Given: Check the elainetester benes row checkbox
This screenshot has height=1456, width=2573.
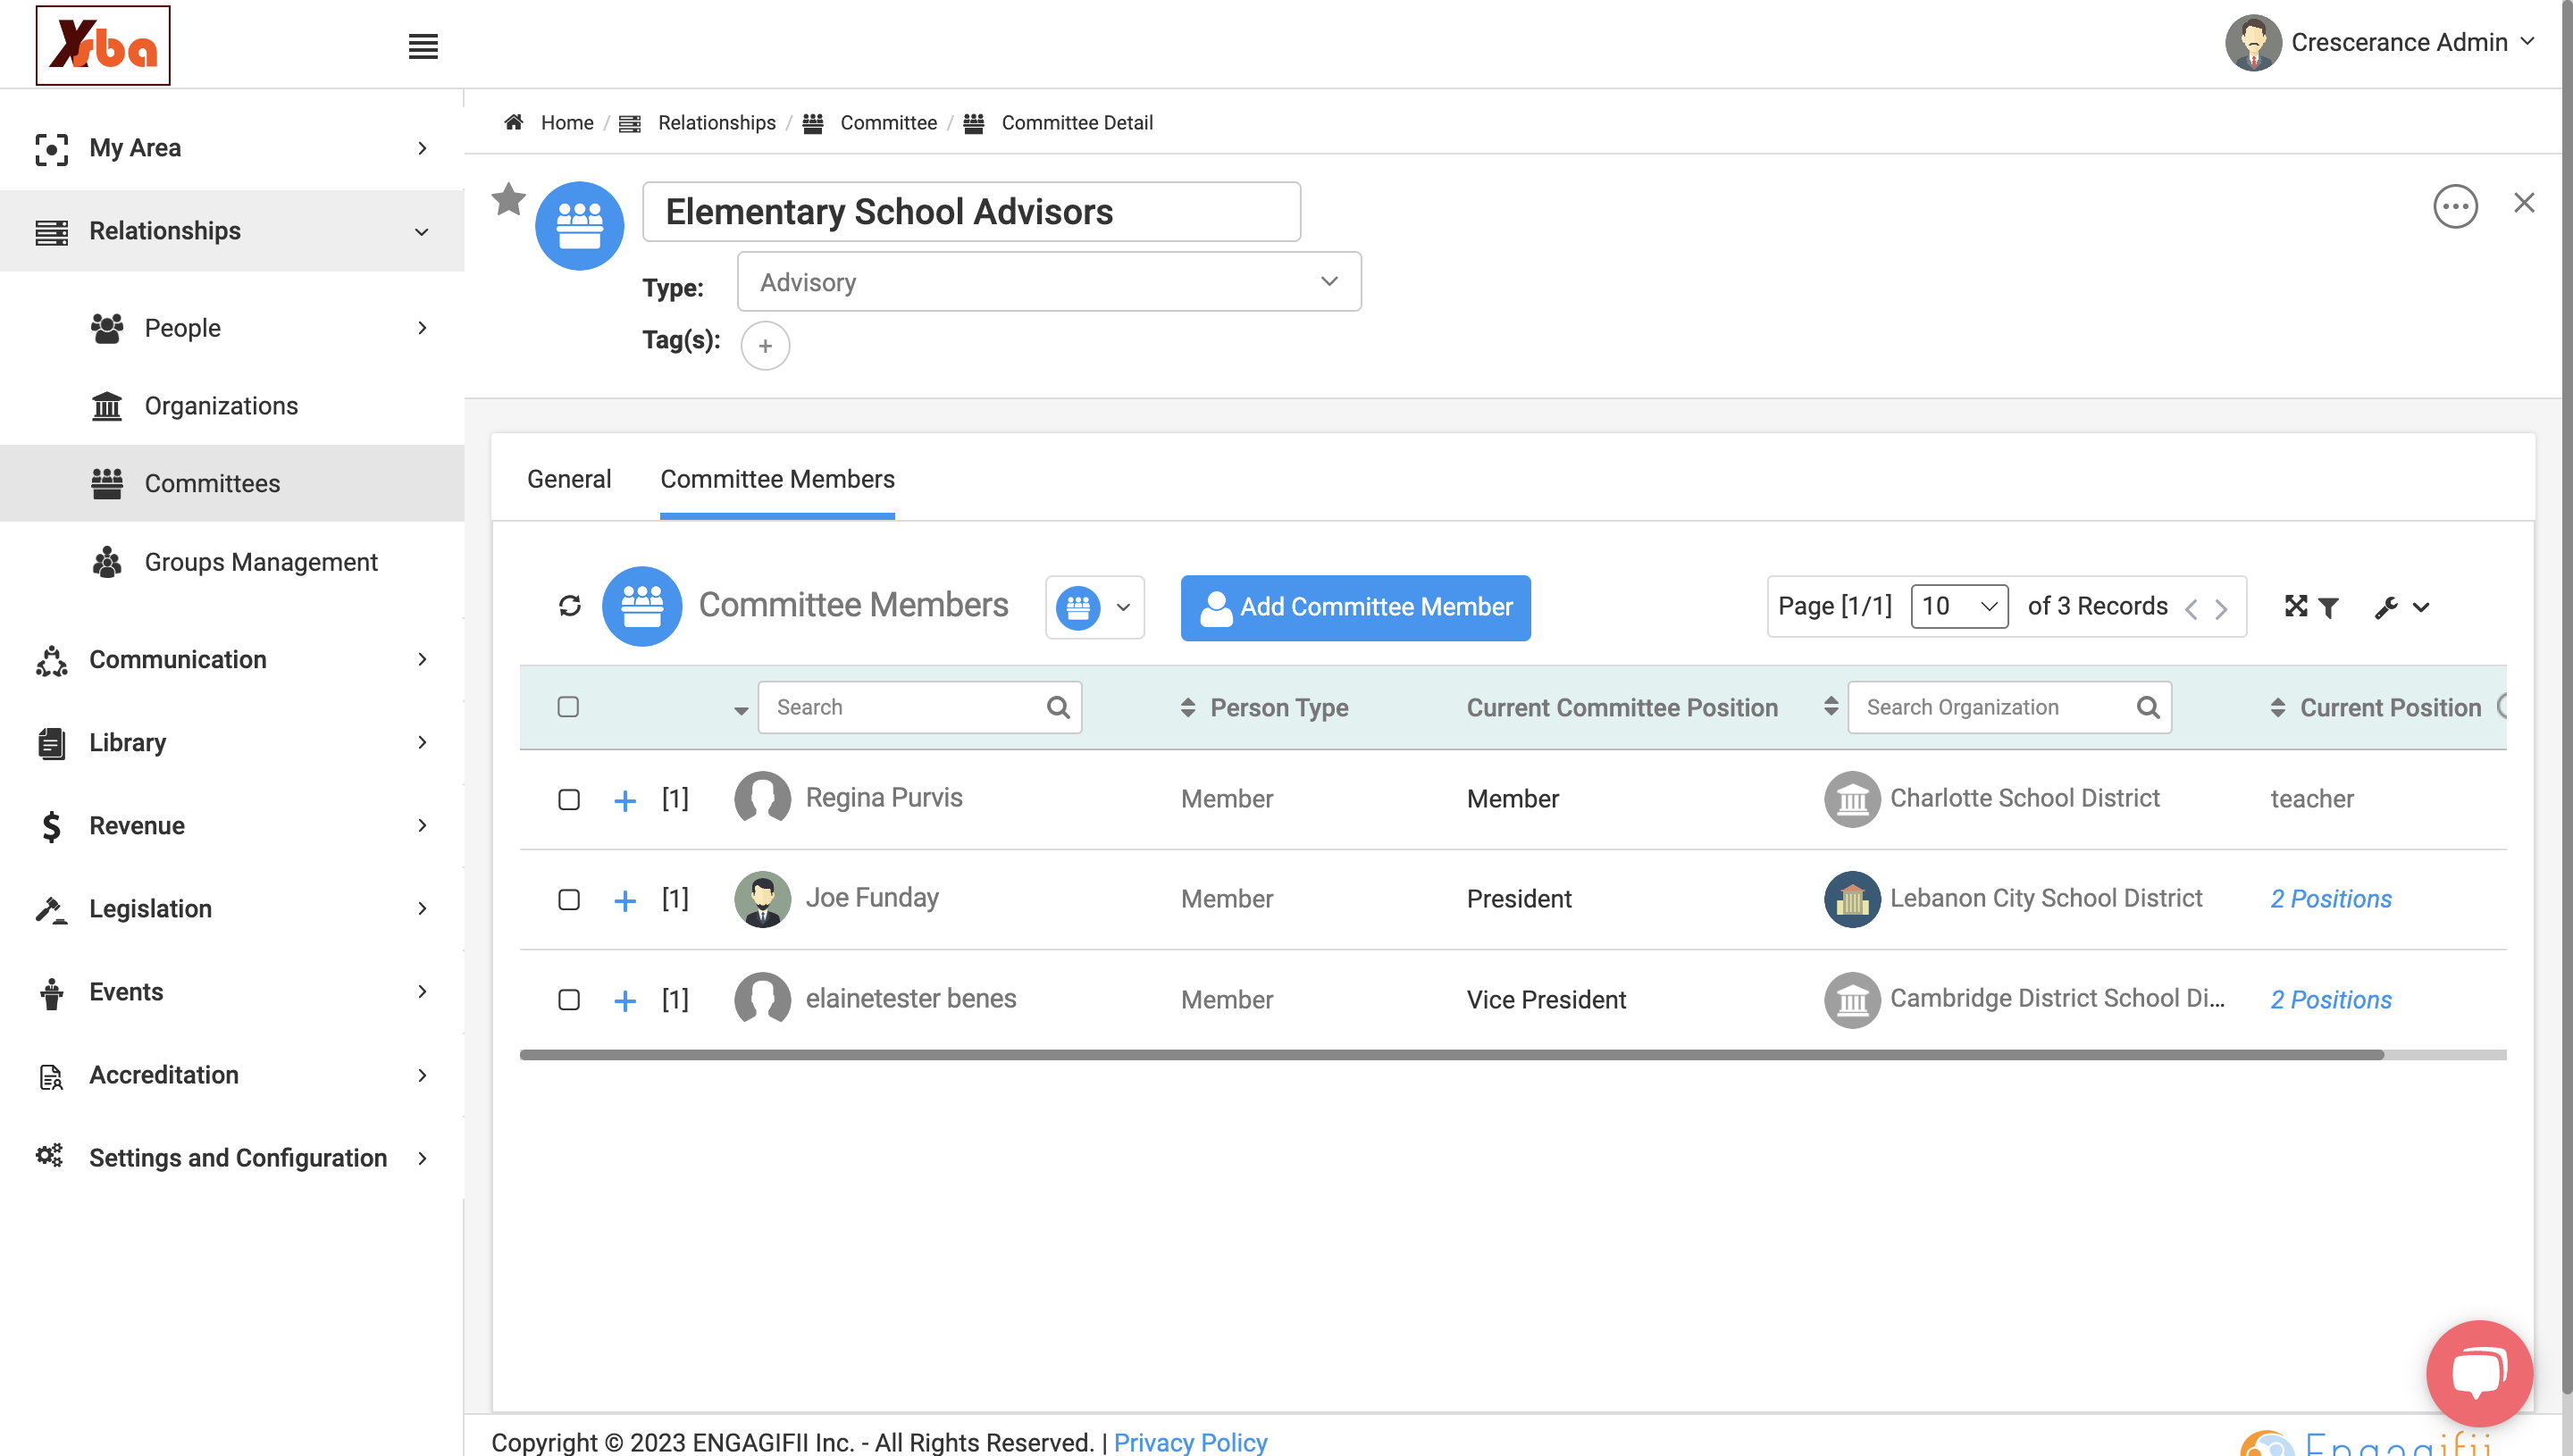Looking at the screenshot, I should pyautogui.click(x=569, y=999).
